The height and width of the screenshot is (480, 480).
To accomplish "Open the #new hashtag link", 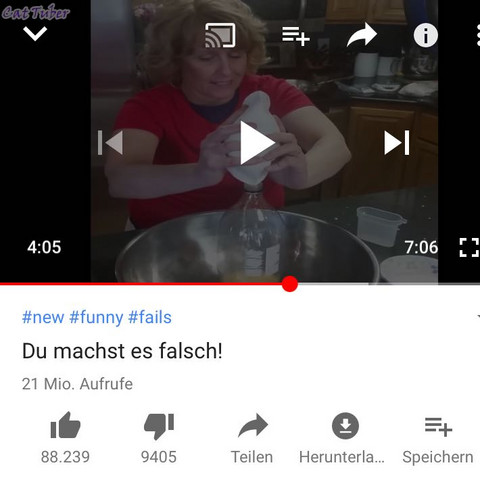I will pyautogui.click(x=43, y=317).
